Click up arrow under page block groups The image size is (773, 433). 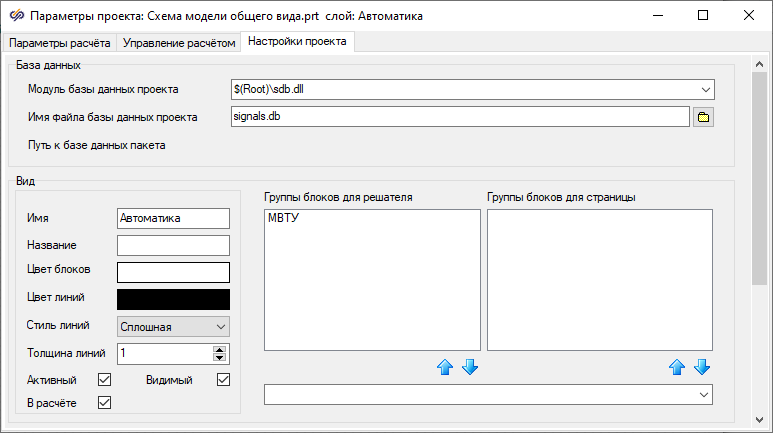(x=678, y=367)
